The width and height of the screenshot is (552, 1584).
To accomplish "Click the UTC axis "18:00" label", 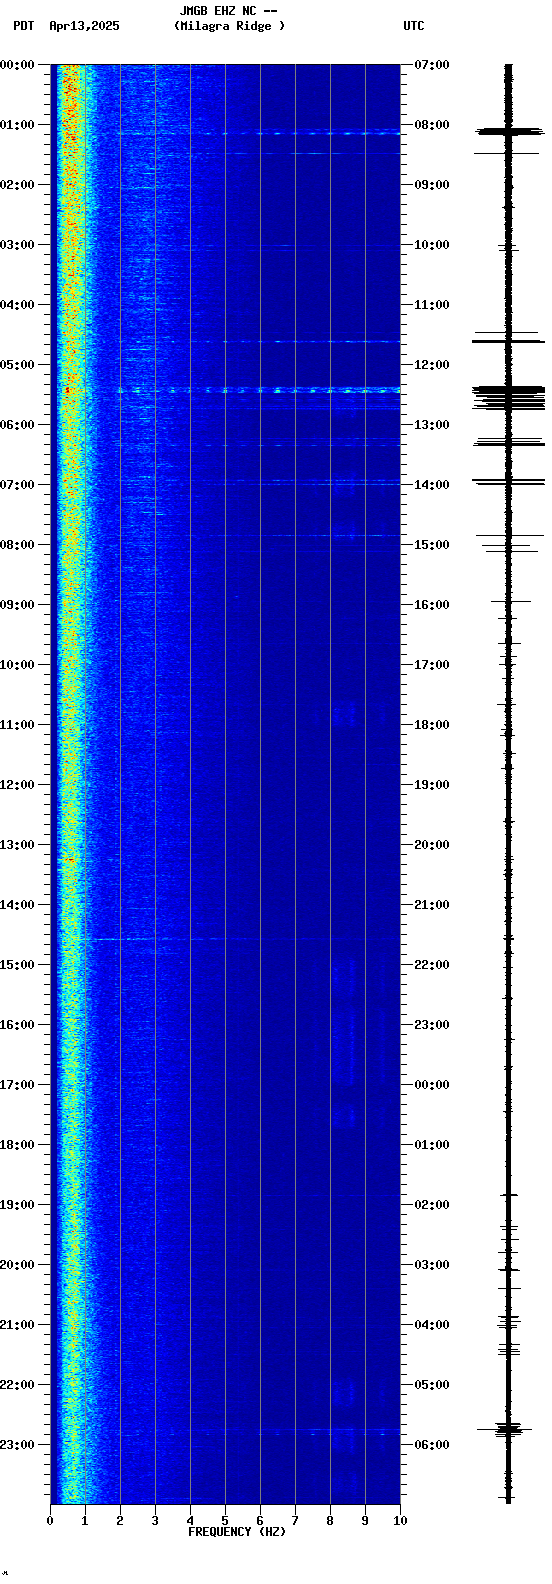I will pos(432,725).
